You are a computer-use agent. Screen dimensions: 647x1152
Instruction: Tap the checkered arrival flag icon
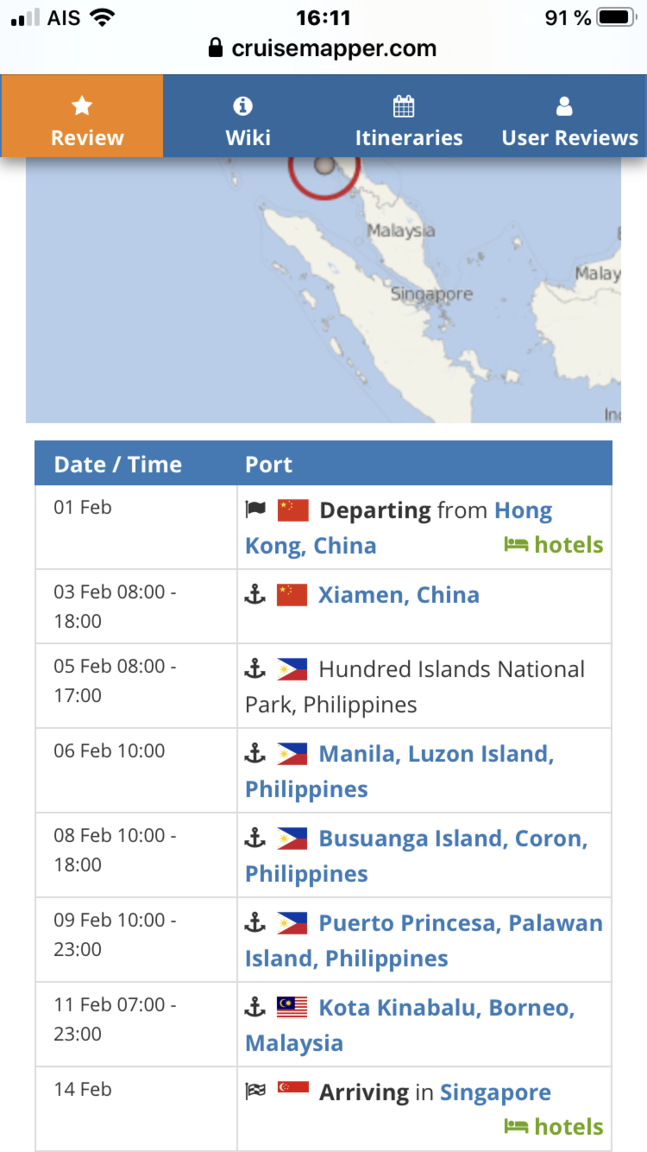point(255,1091)
